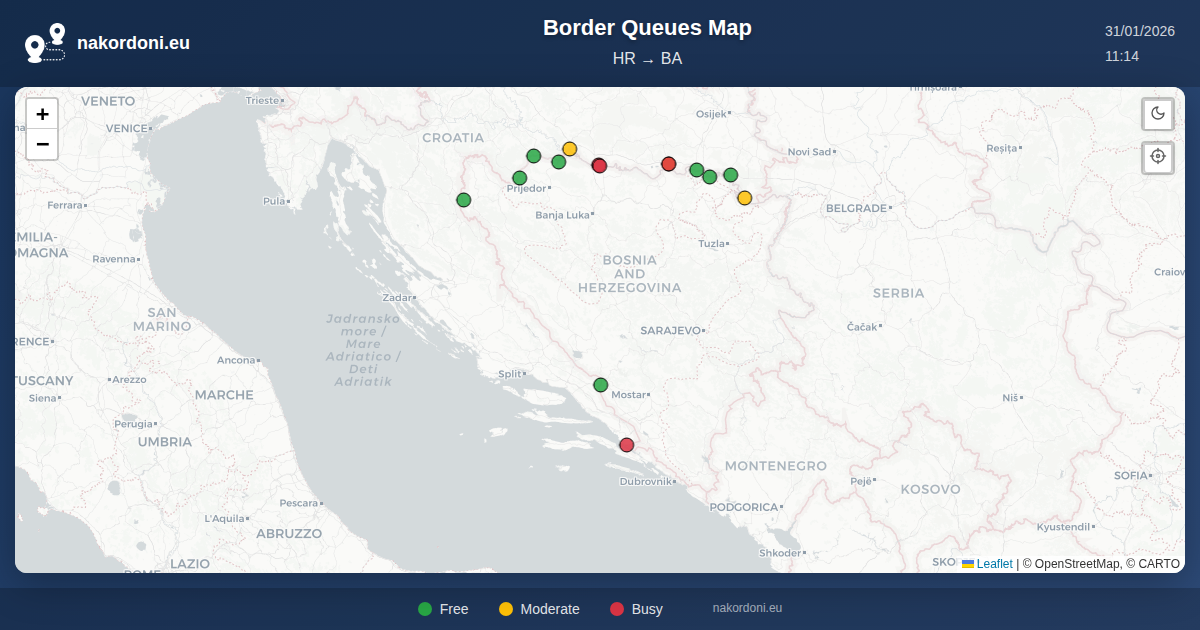Zoom in on the map
Screen dimensions: 1200x630
42,114
